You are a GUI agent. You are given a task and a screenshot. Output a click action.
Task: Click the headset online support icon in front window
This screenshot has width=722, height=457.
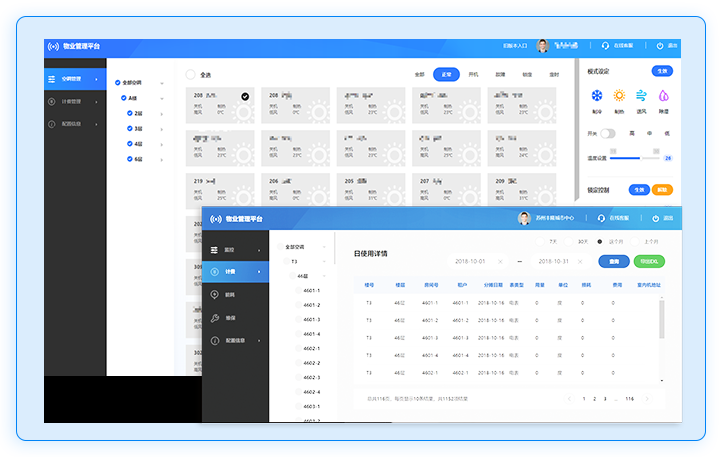[602, 218]
